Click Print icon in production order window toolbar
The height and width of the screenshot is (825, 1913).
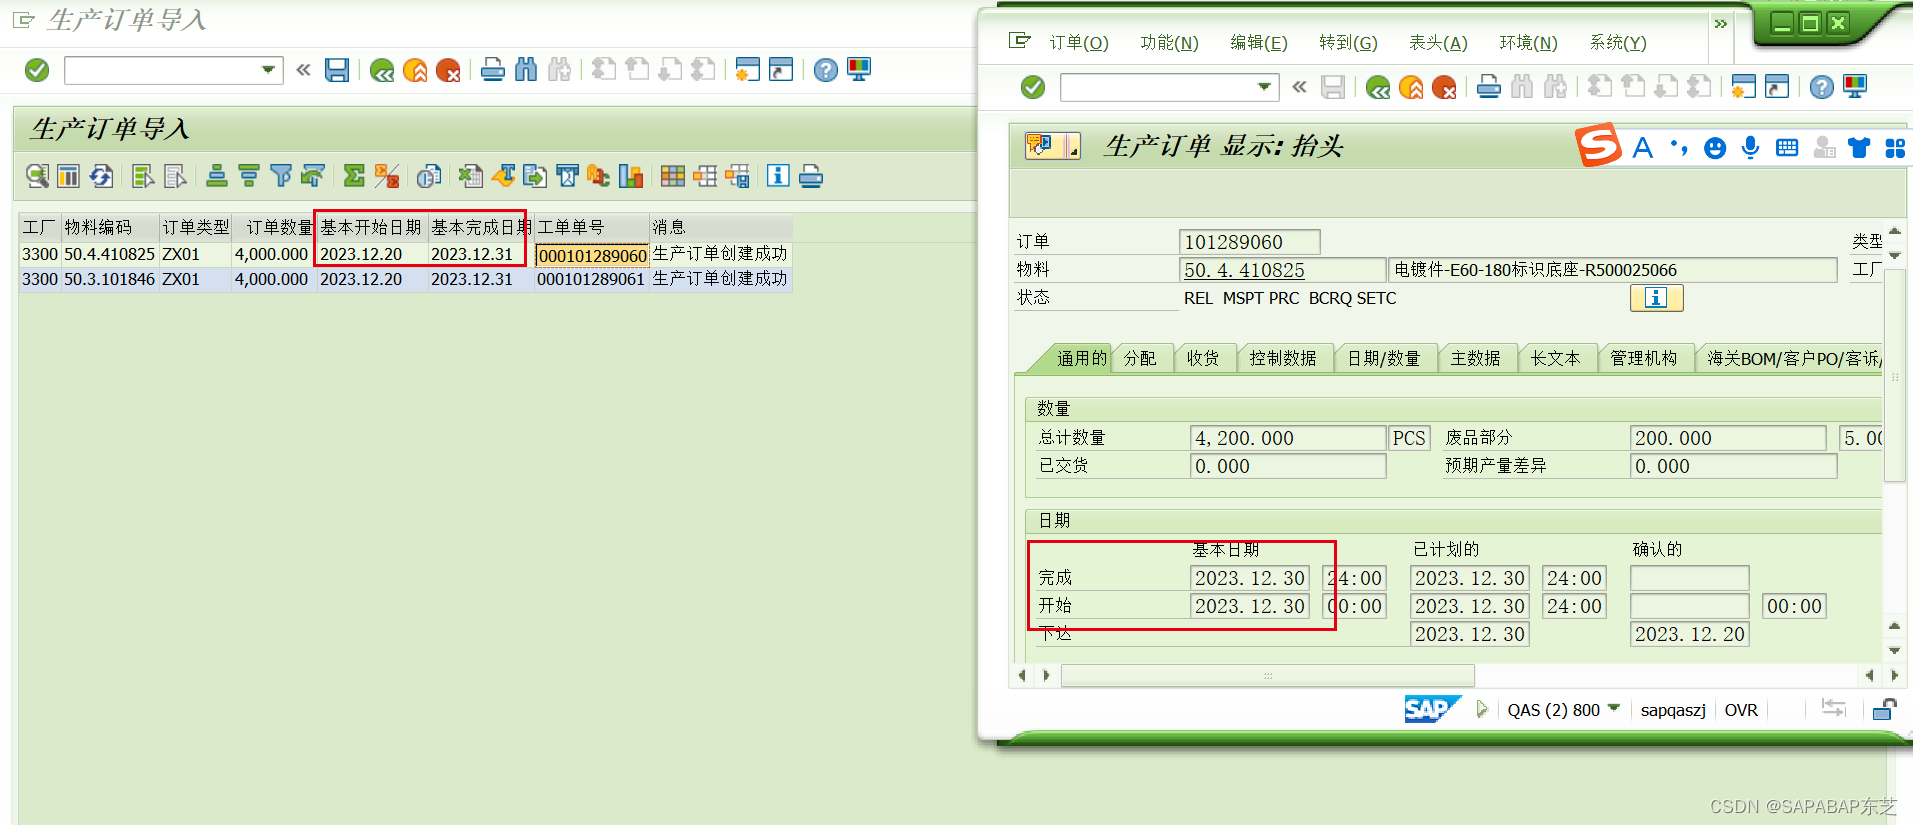1488,88
